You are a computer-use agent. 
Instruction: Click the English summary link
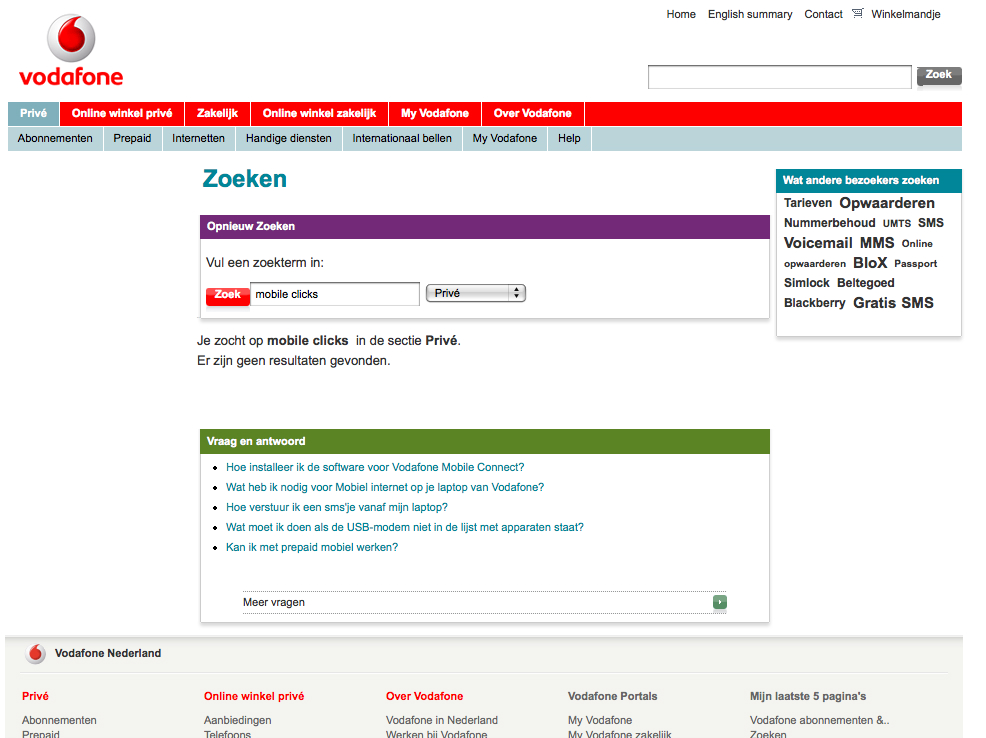tap(750, 14)
